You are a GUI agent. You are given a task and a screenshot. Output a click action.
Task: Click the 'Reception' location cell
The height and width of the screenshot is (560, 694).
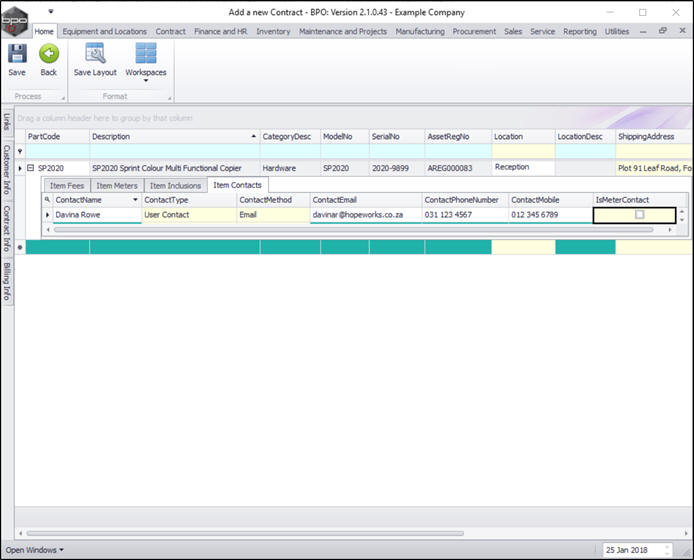523,167
